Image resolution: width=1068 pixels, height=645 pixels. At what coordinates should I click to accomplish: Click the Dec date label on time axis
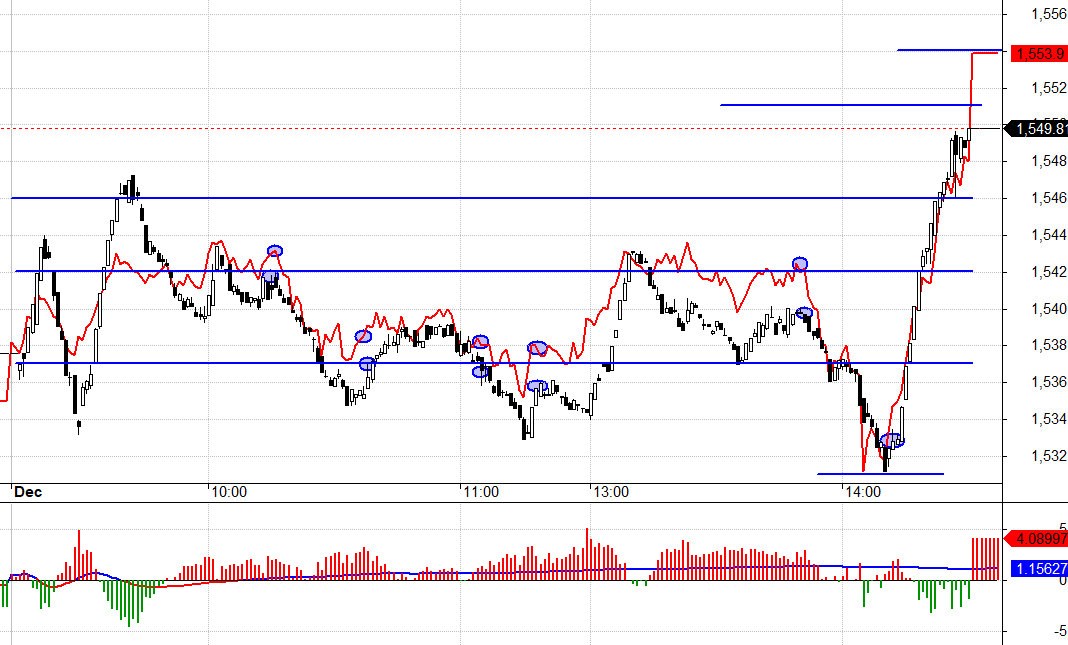click(x=26, y=492)
